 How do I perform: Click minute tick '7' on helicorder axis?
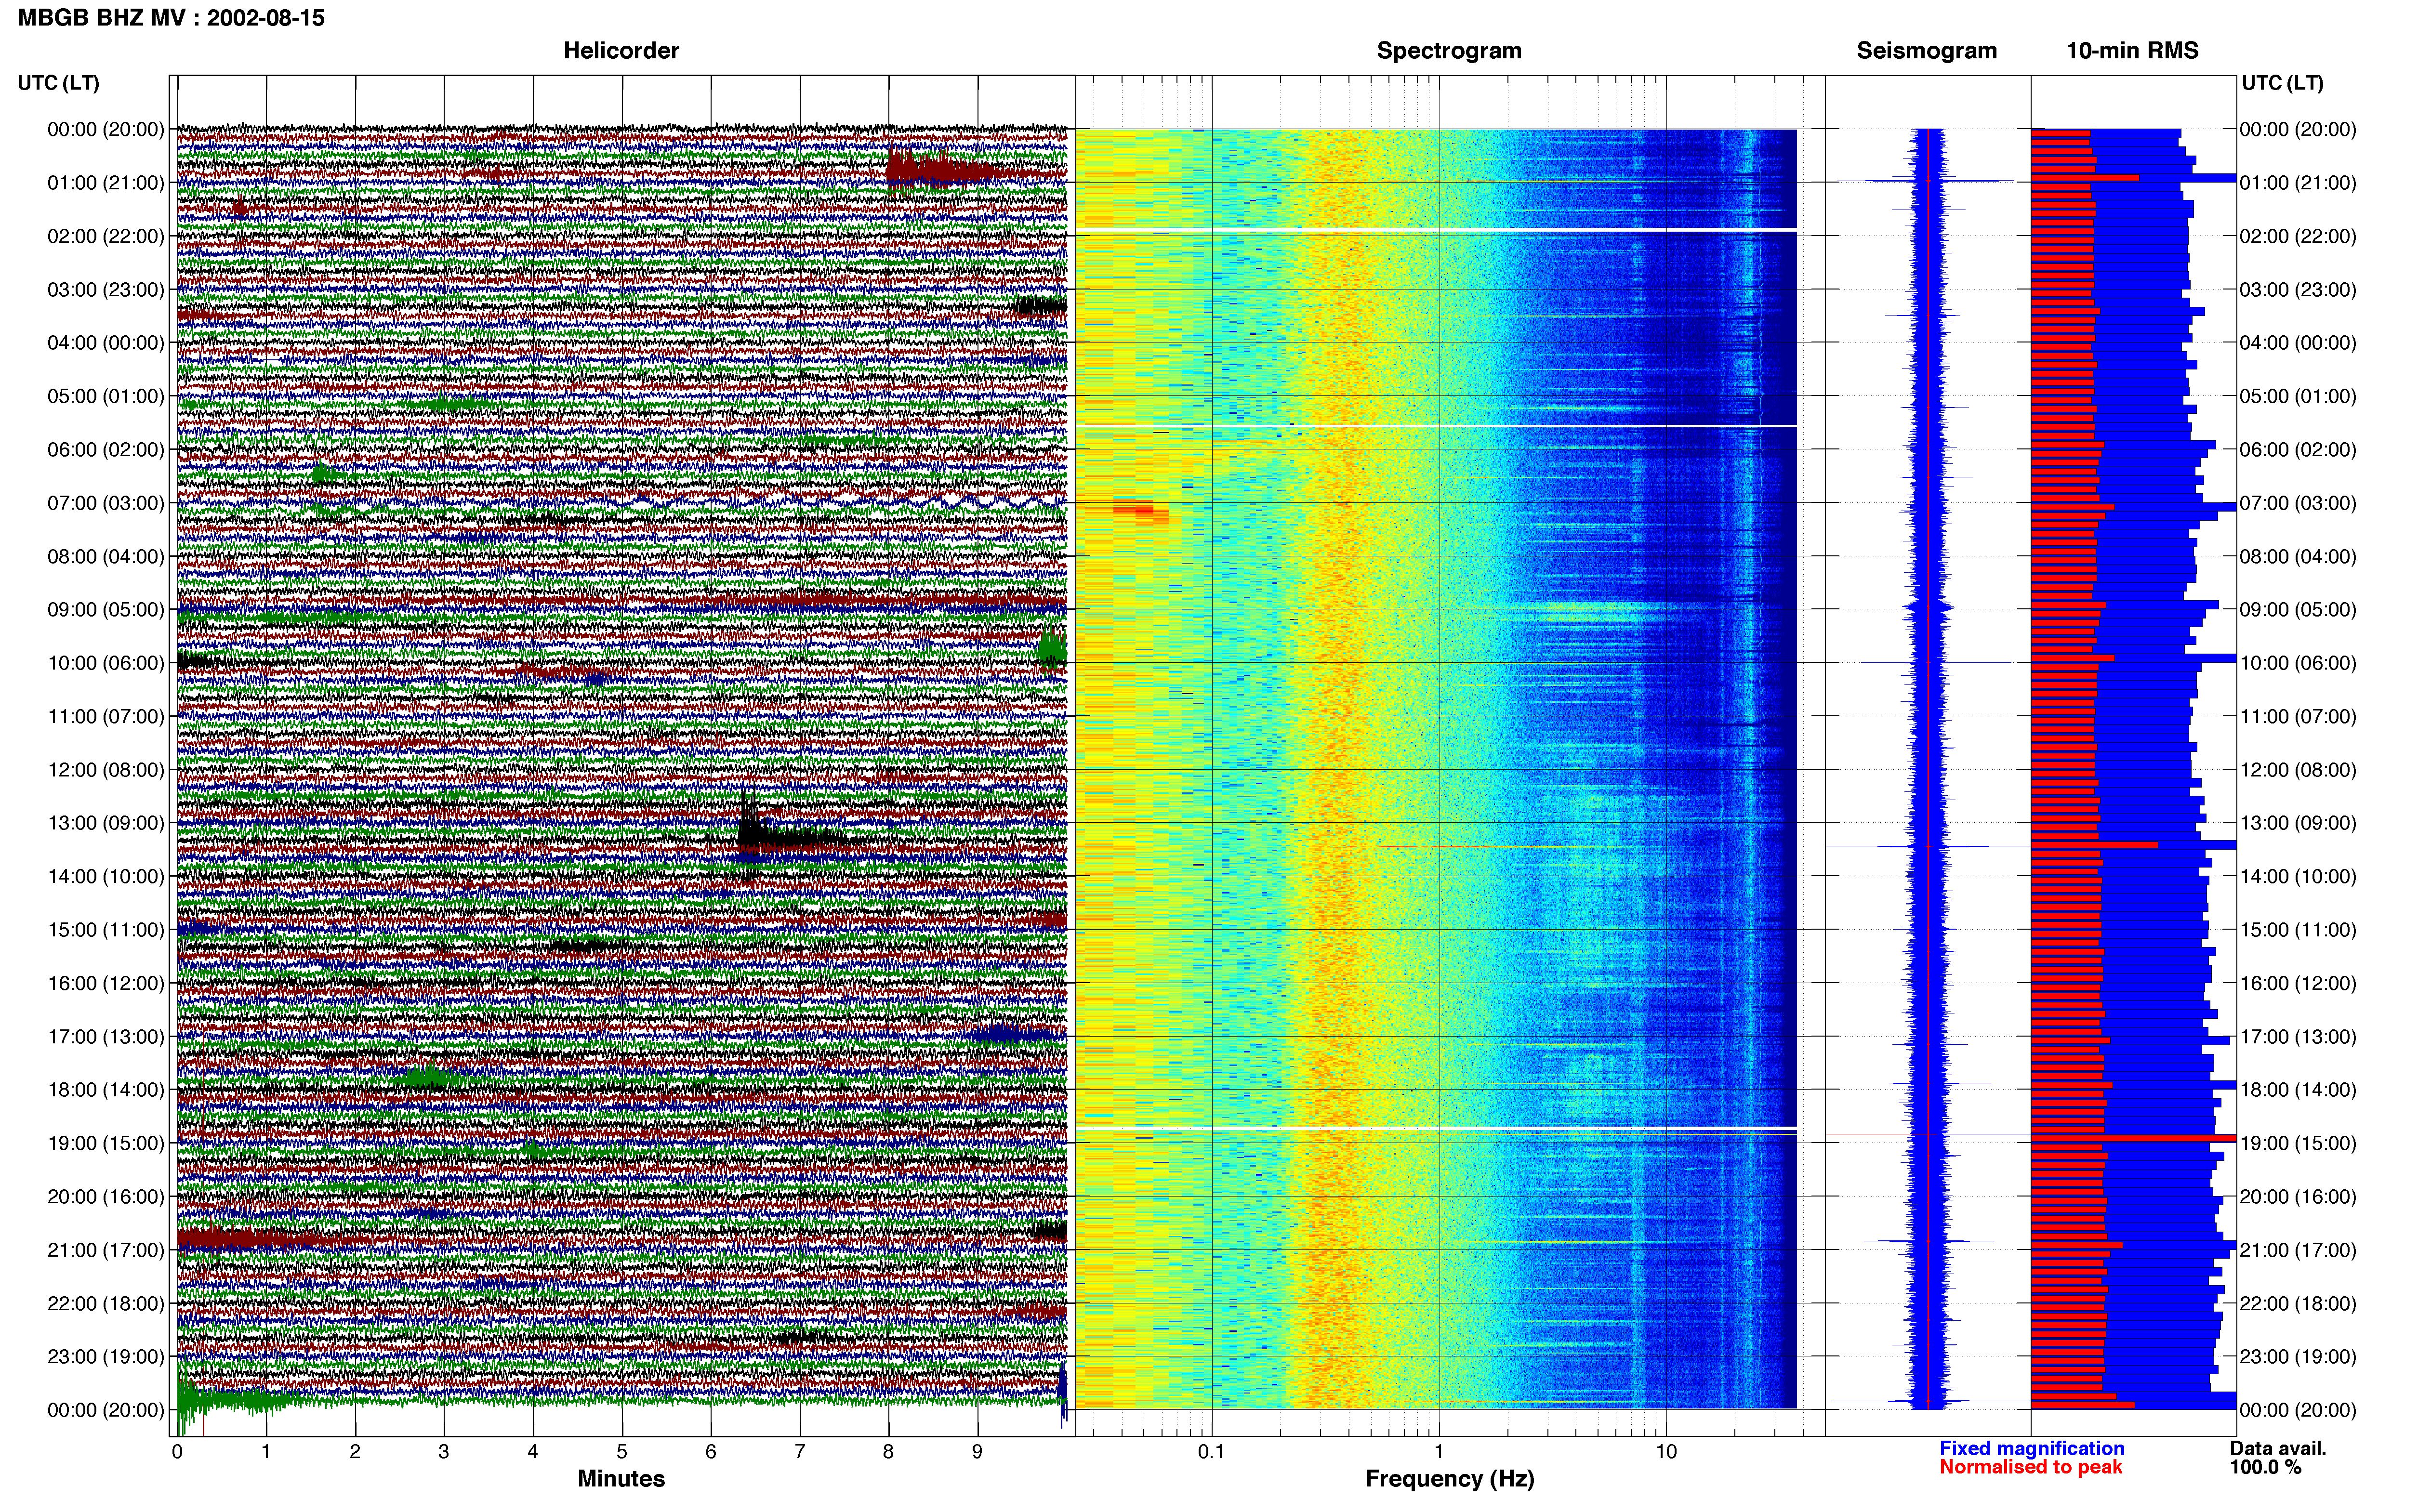tap(800, 1452)
